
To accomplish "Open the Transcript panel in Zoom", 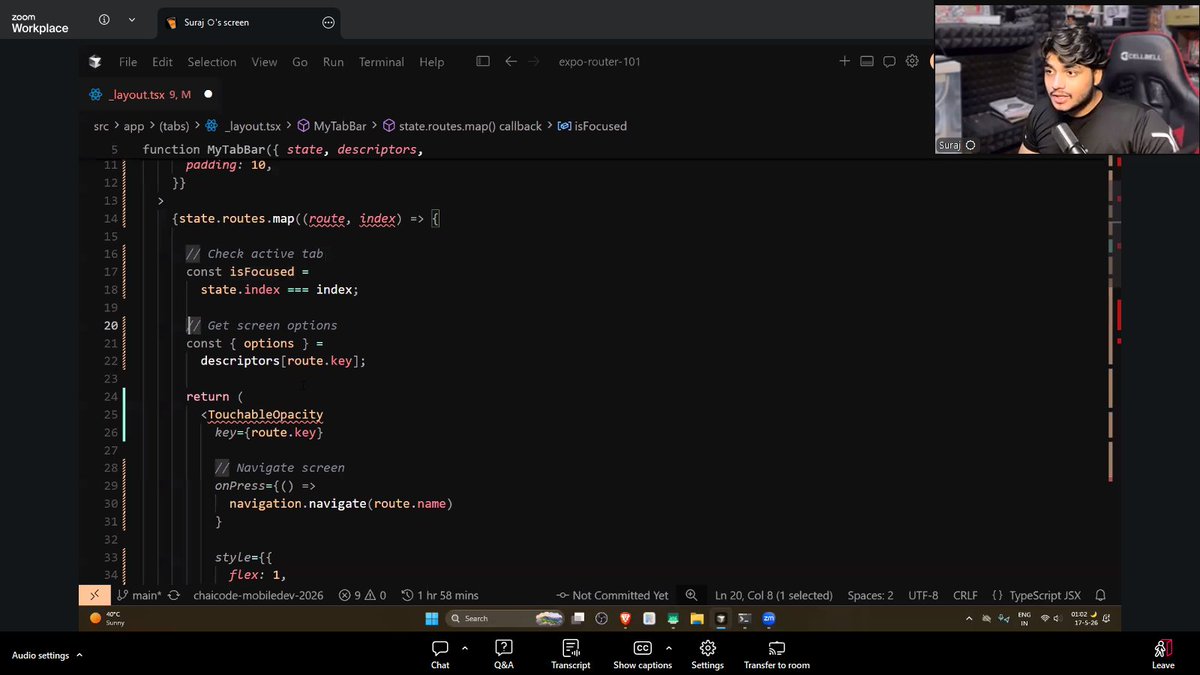I will [570, 655].
